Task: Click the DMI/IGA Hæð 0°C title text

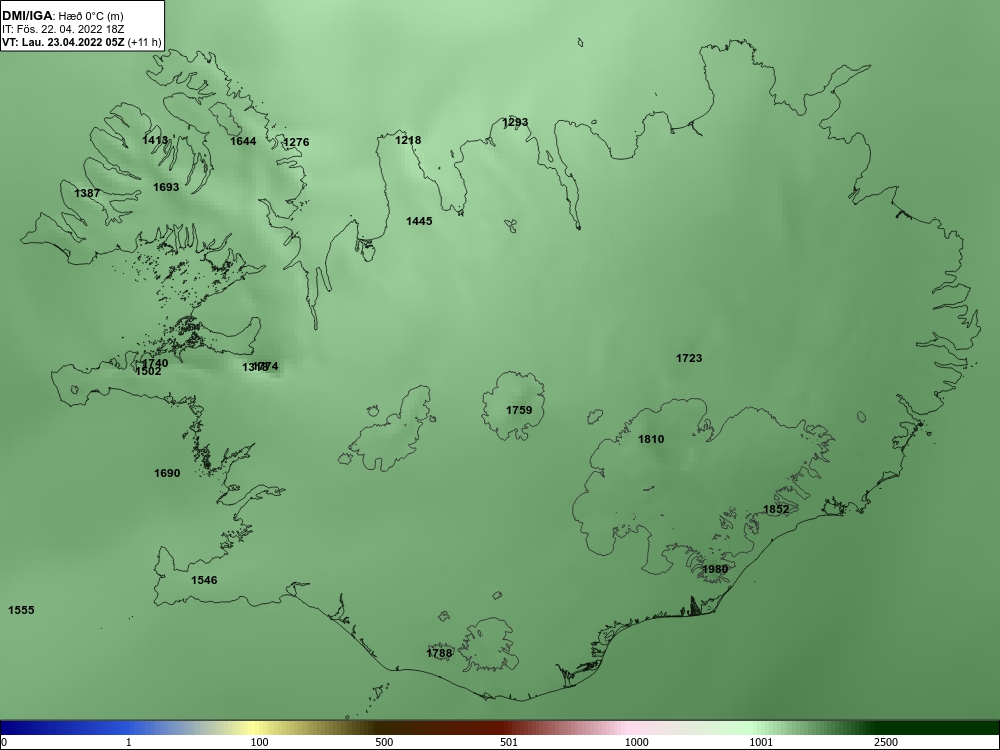Action: pos(62,17)
